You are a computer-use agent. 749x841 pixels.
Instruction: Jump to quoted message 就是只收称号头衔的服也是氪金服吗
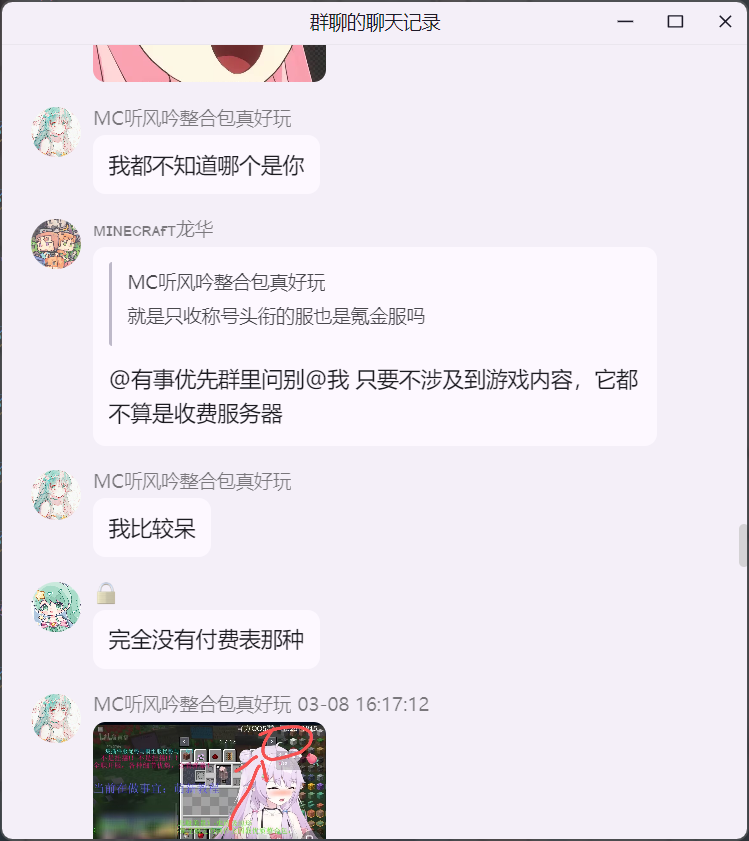click(276, 316)
